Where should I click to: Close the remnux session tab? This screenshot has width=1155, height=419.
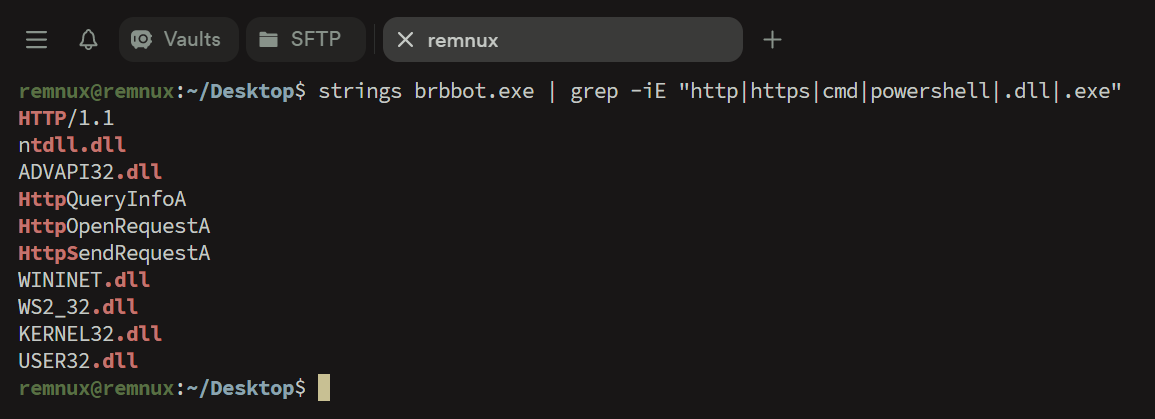(405, 40)
